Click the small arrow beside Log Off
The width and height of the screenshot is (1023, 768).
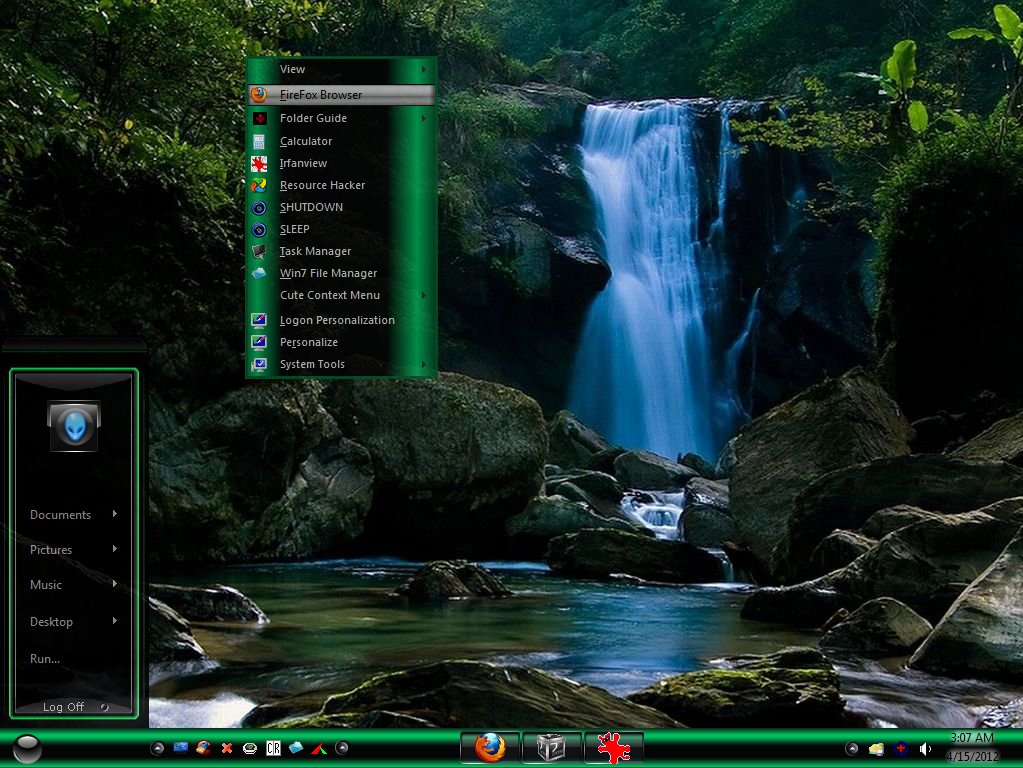point(104,707)
